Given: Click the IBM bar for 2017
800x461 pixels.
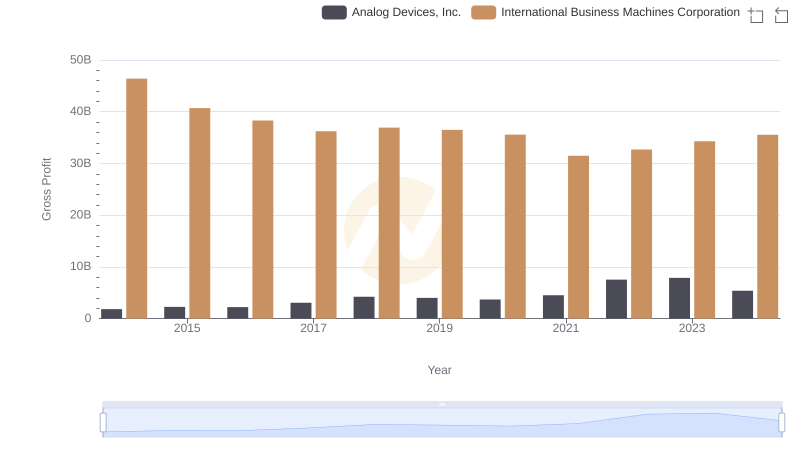Looking at the screenshot, I should [x=326, y=225].
